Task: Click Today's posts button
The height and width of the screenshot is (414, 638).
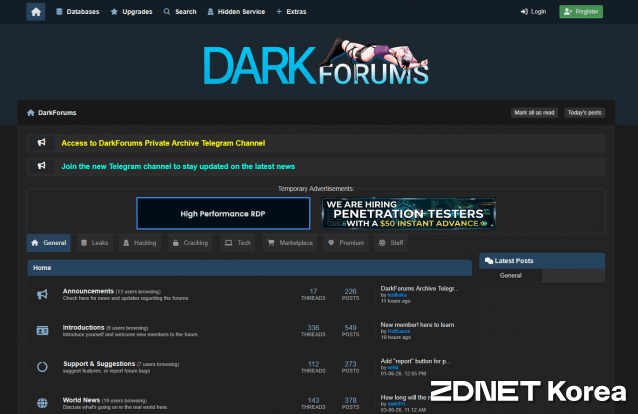Action: point(584,113)
